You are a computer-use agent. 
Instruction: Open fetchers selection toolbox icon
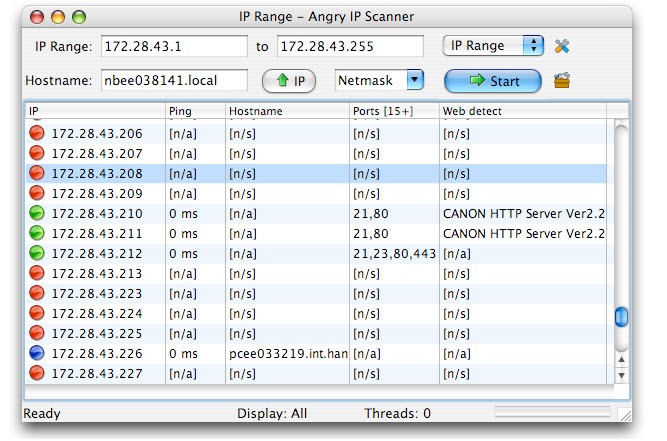coord(562,80)
